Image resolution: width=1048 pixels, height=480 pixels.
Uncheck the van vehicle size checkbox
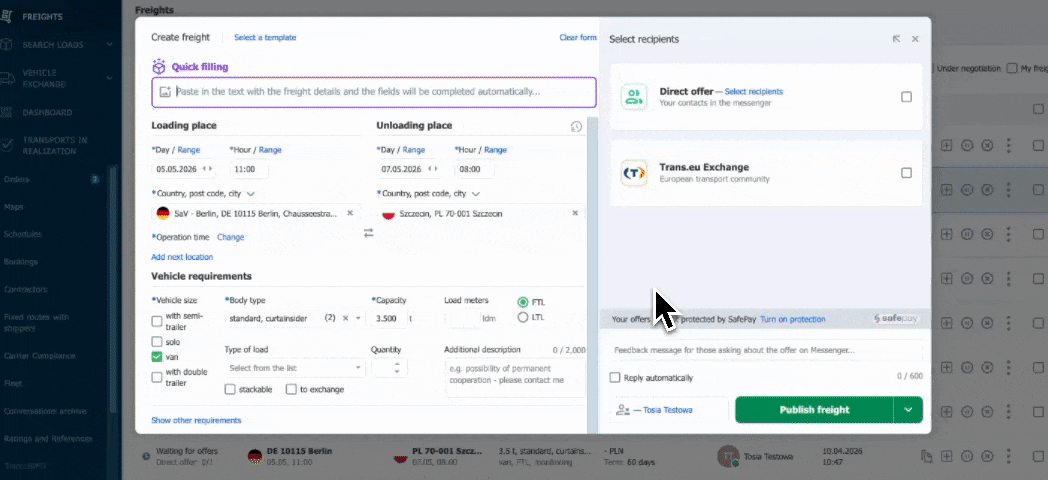point(157,356)
